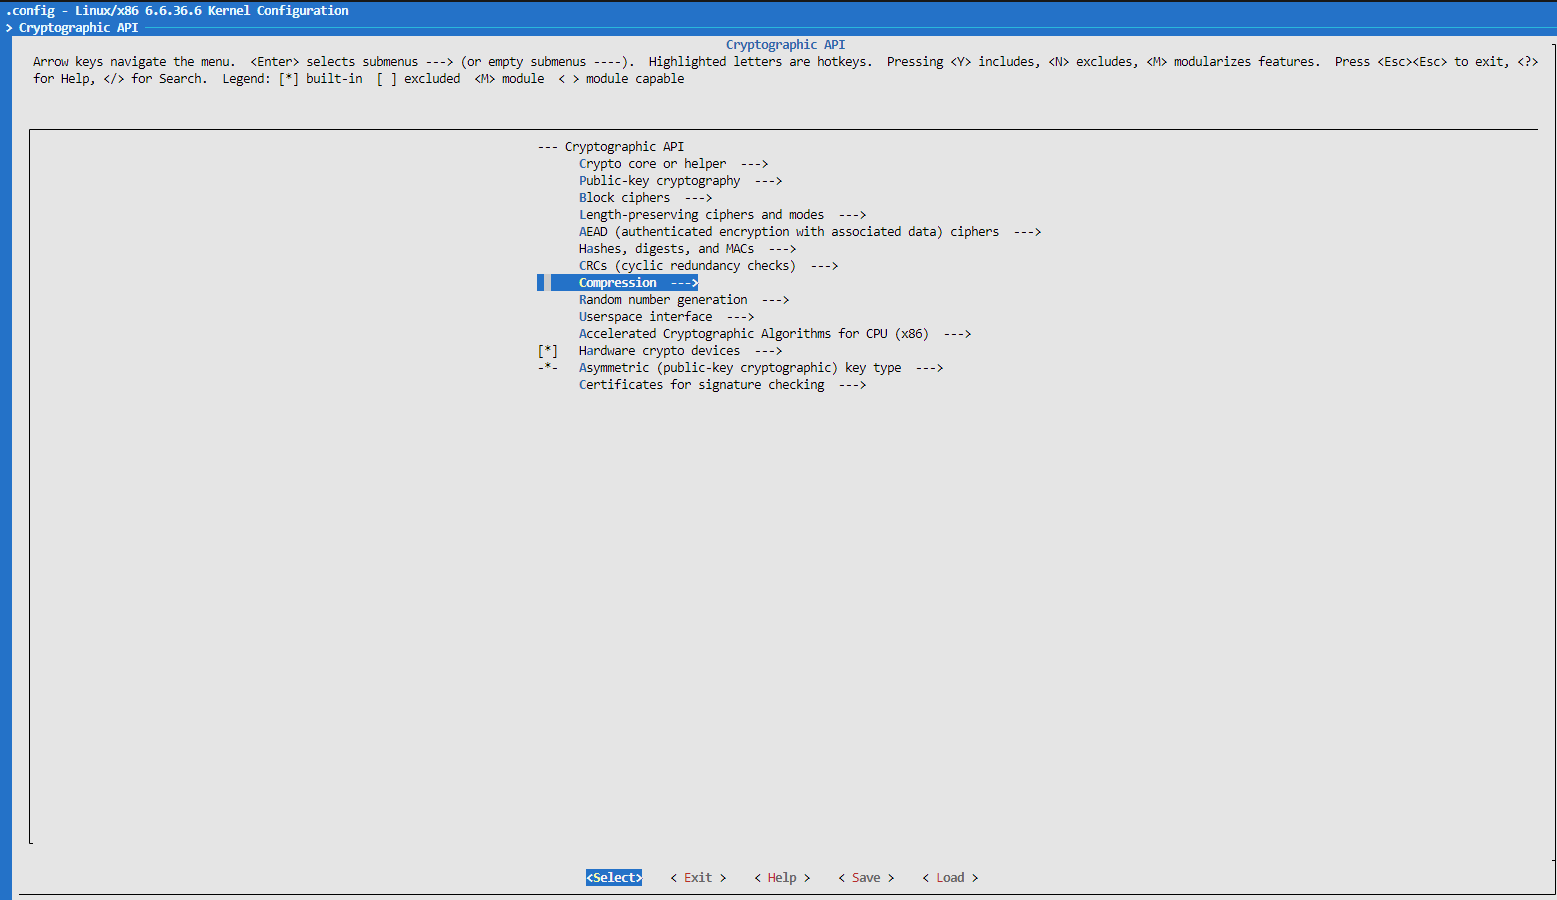Screen dimensions: 1557x900
Task: Expand Length-preserving ciphers and modes arrow
Action: pos(852,215)
